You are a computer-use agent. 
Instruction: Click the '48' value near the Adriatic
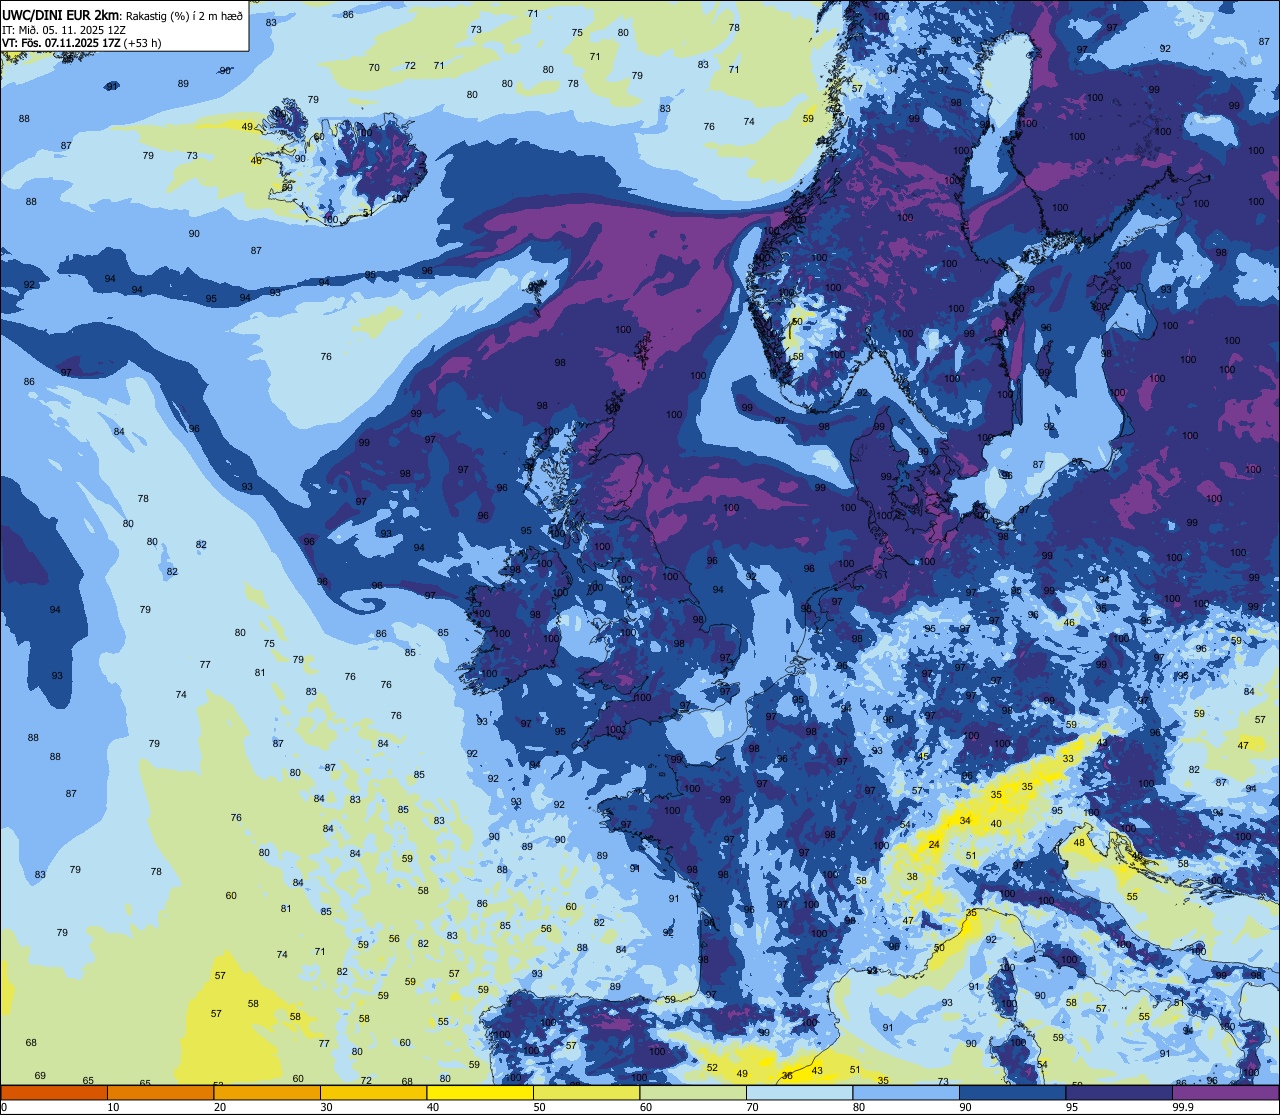click(1079, 843)
